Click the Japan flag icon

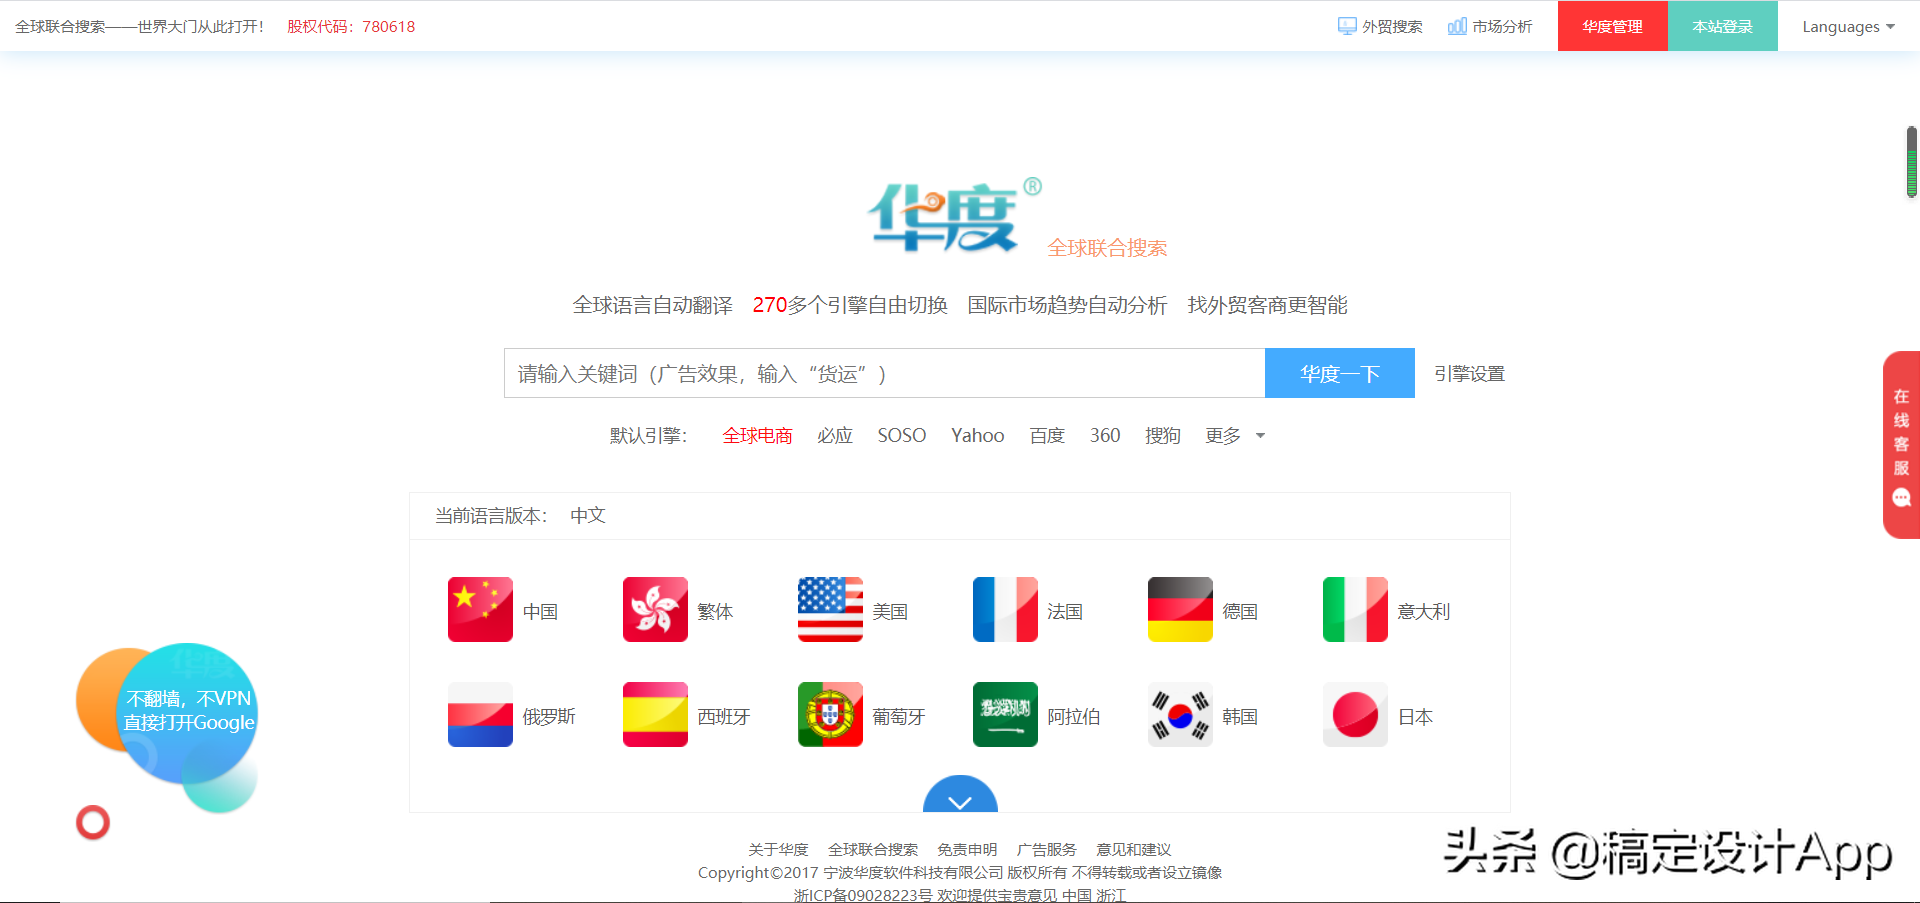(1355, 714)
